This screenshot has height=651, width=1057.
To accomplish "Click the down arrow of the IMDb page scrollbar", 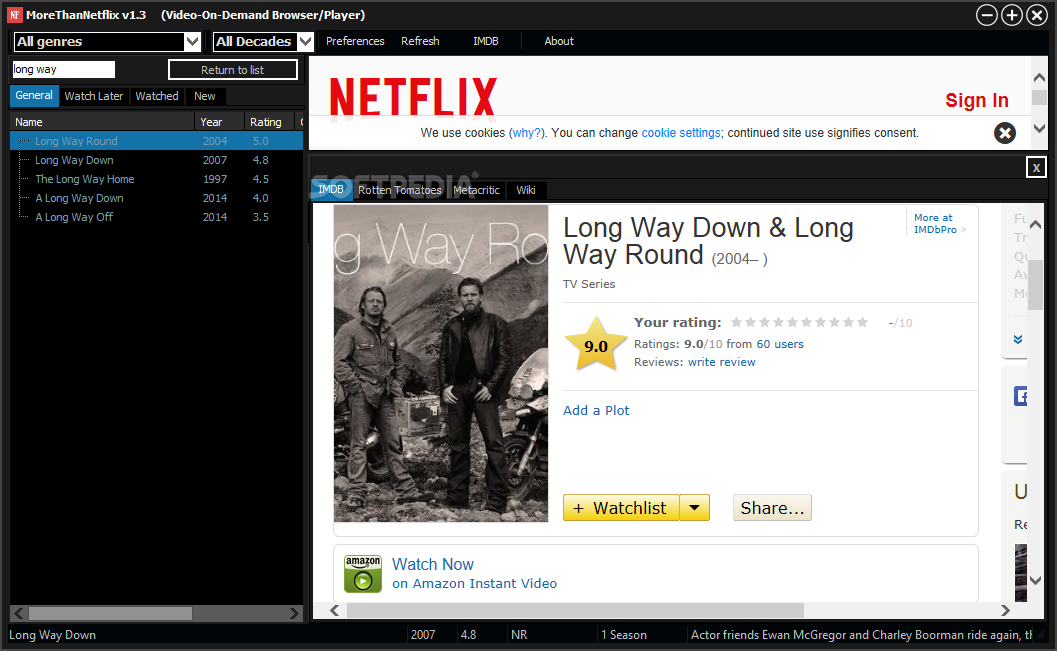I will pos(1035,580).
